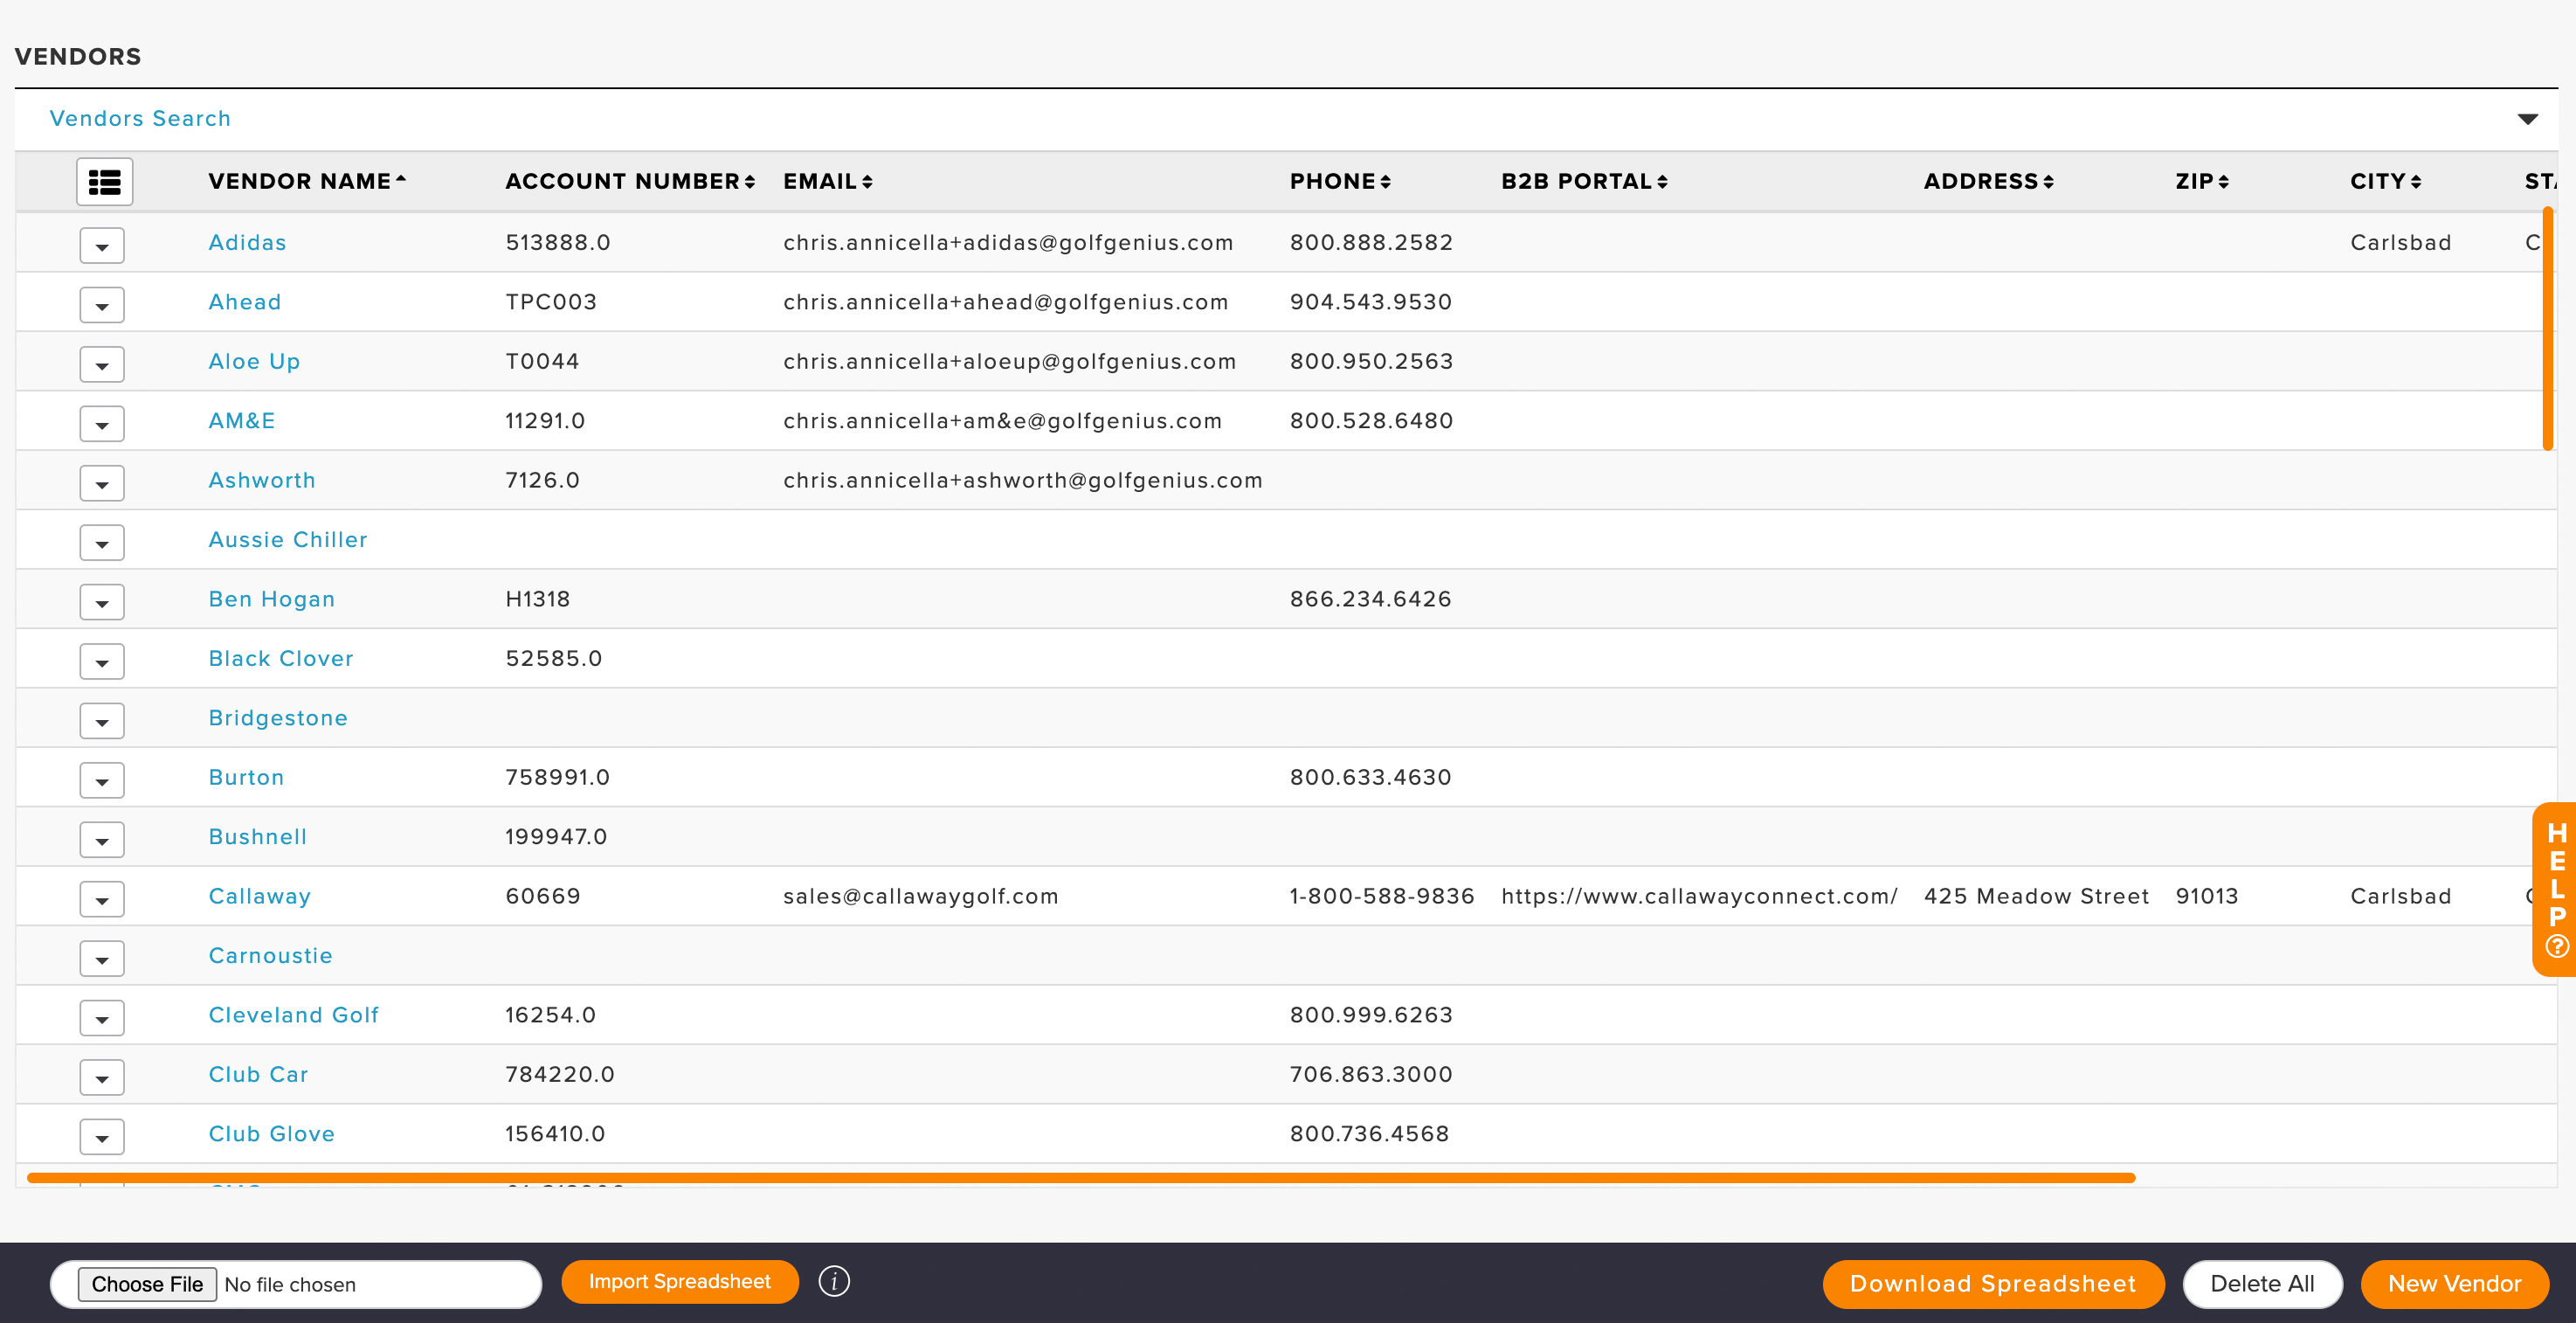Click the Choose File button
This screenshot has height=1323, width=2576.
tap(147, 1284)
